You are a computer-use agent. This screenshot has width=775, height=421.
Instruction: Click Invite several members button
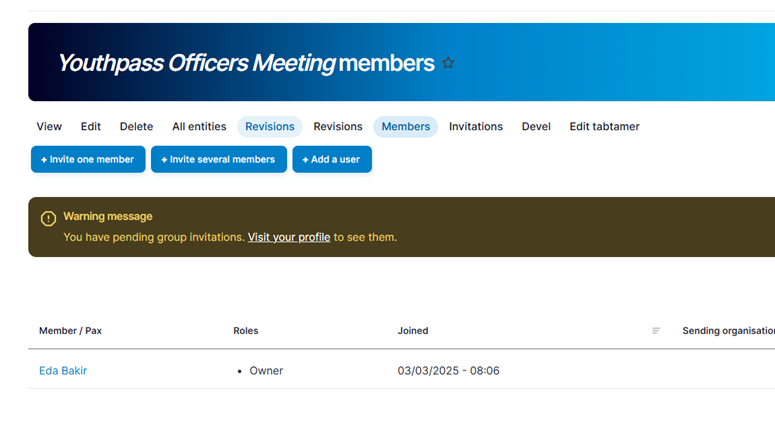pos(218,159)
